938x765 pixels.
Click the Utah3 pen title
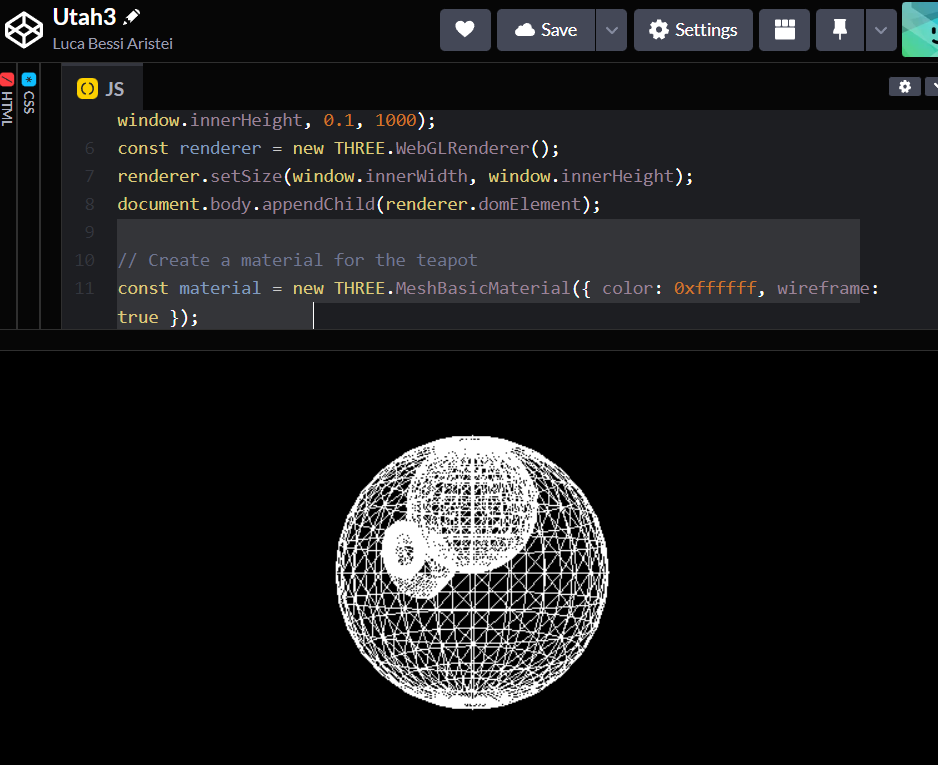(x=84, y=17)
